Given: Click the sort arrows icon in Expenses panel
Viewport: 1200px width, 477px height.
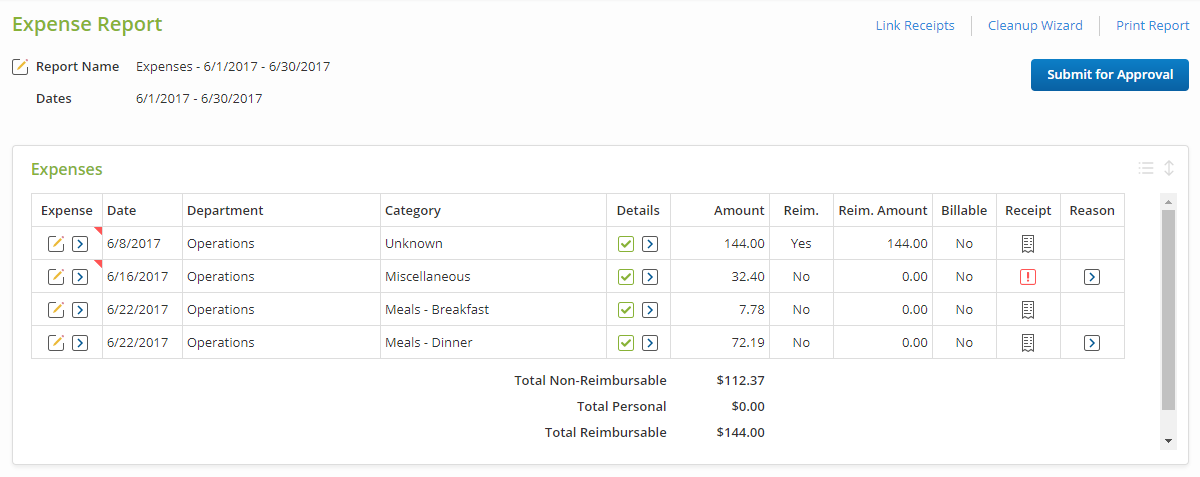Looking at the screenshot, I should pyautogui.click(x=1169, y=168).
